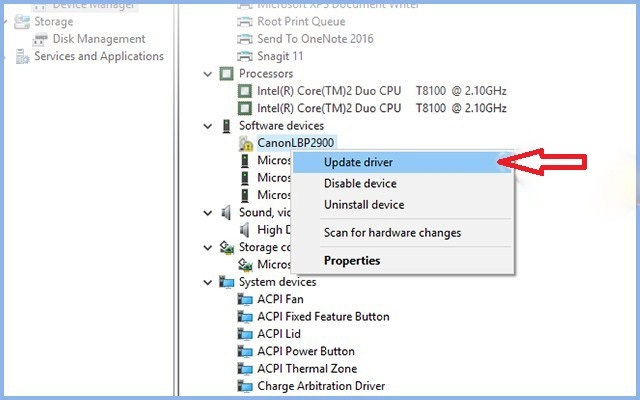The width and height of the screenshot is (640, 400).
Task: Click the first Intel Core2 Duo processor icon
Action: 246,91
